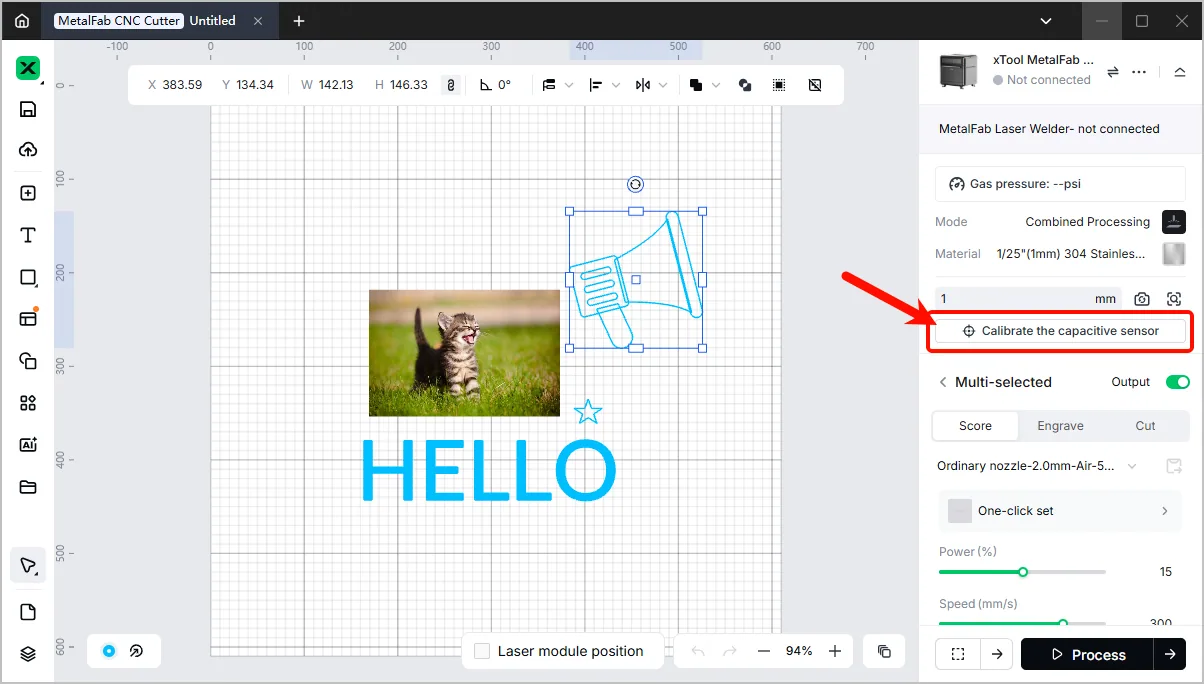The image size is (1204, 684).
Task: Open the 304 Stainless material swatch
Action: click(1174, 254)
